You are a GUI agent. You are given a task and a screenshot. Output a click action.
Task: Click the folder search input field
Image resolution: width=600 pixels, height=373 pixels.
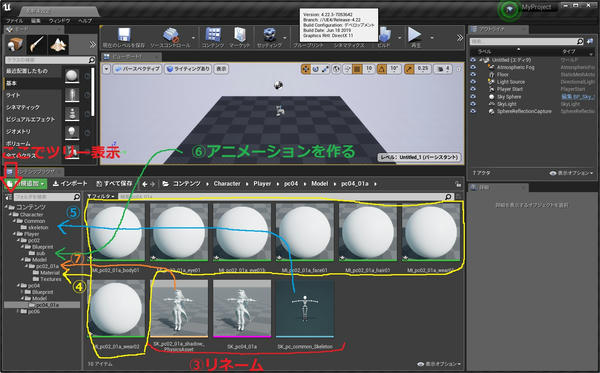coord(47,197)
